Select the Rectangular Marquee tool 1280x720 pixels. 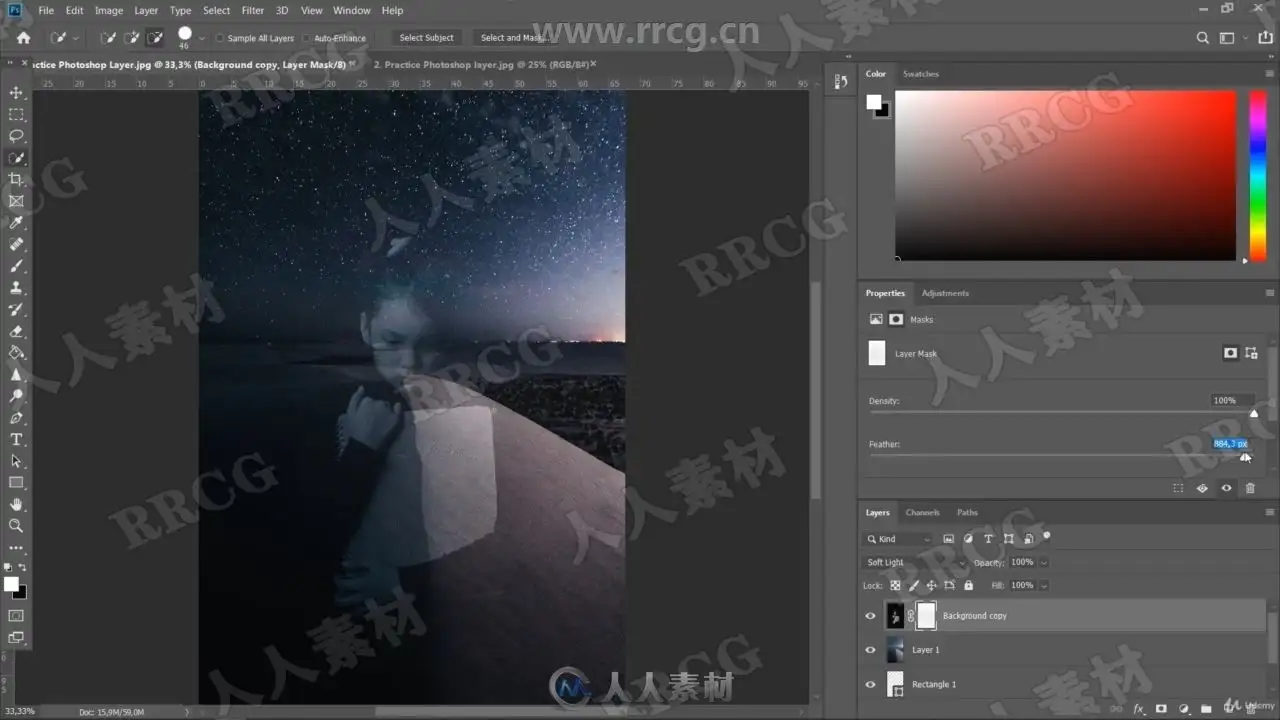(16, 114)
